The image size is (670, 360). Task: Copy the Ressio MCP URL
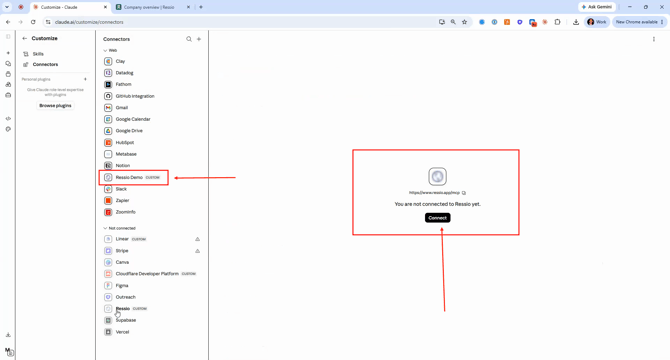click(x=464, y=193)
